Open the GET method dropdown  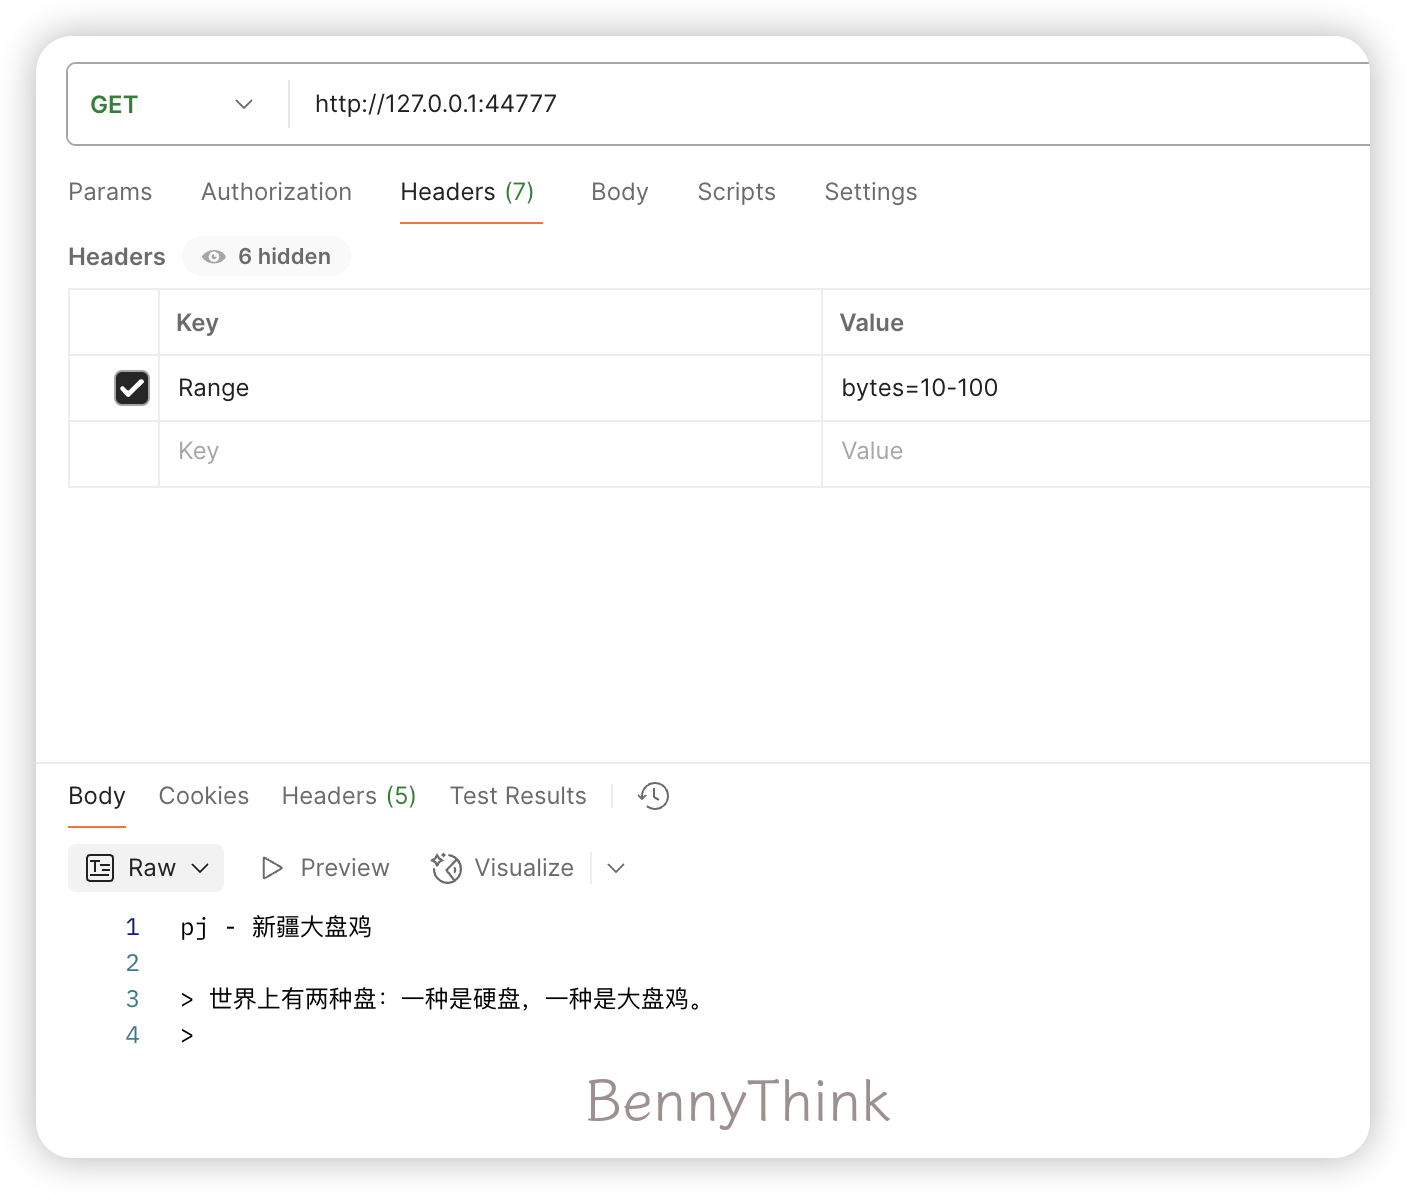pos(172,105)
